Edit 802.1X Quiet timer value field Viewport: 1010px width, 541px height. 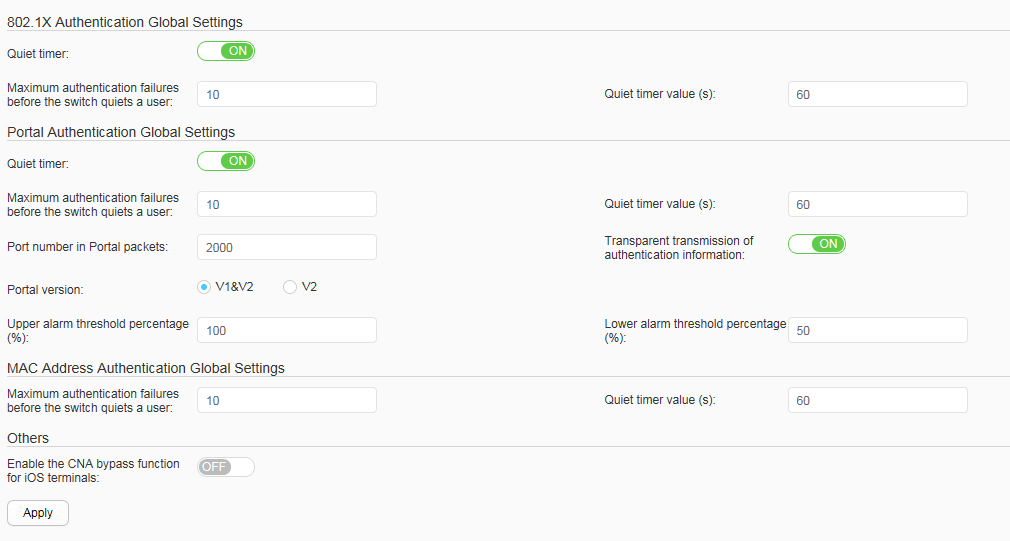[877, 94]
